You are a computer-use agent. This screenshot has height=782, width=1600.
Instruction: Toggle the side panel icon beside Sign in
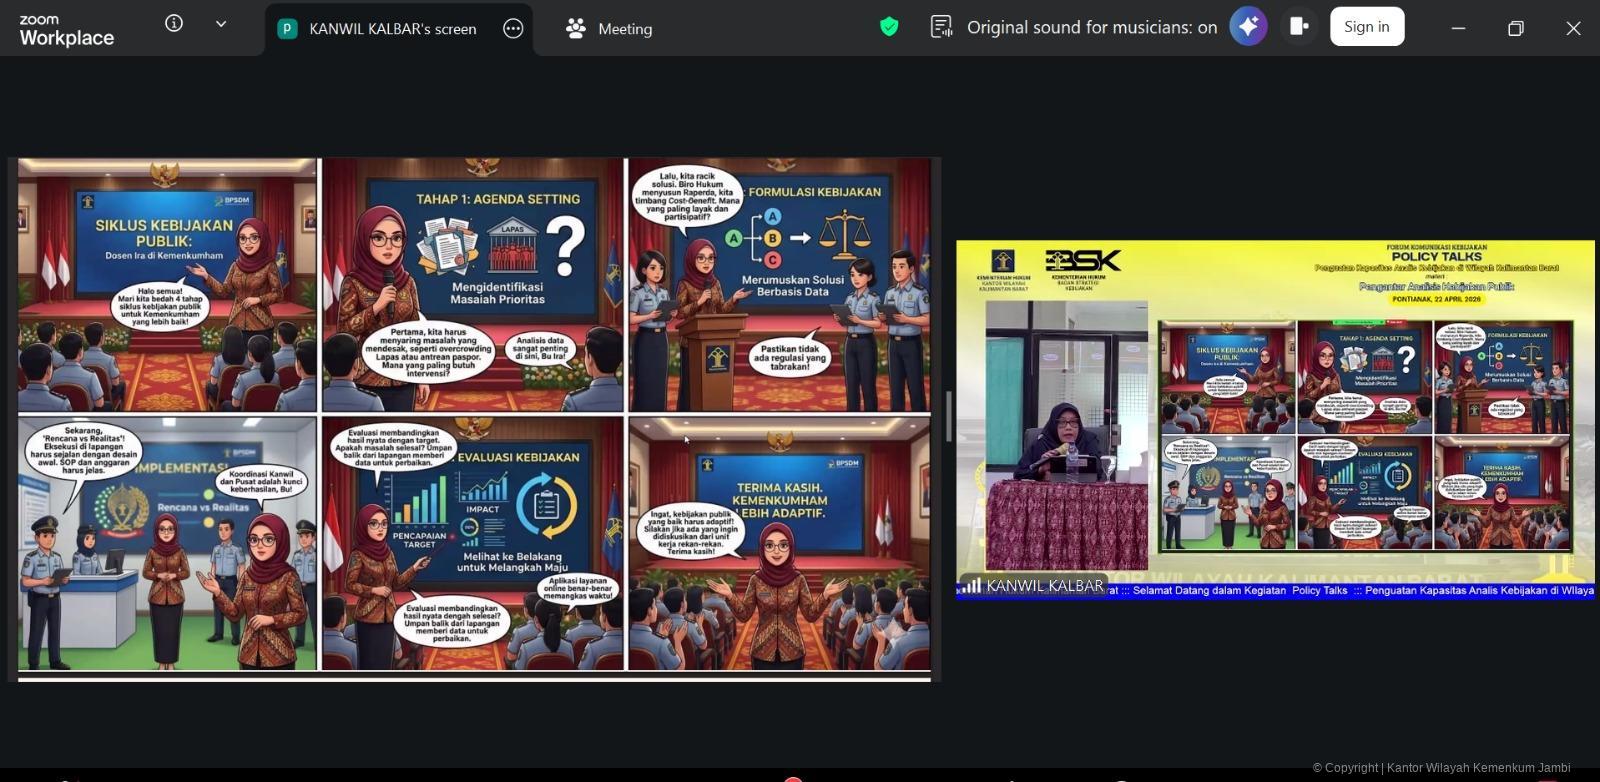(x=1299, y=27)
